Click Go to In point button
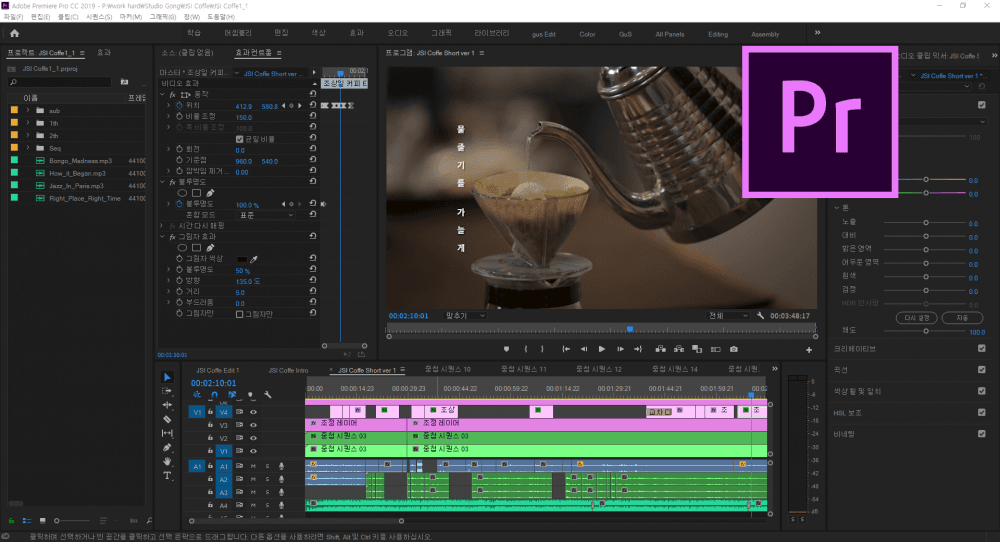Viewport: 1000px width, 542px height. coord(566,349)
